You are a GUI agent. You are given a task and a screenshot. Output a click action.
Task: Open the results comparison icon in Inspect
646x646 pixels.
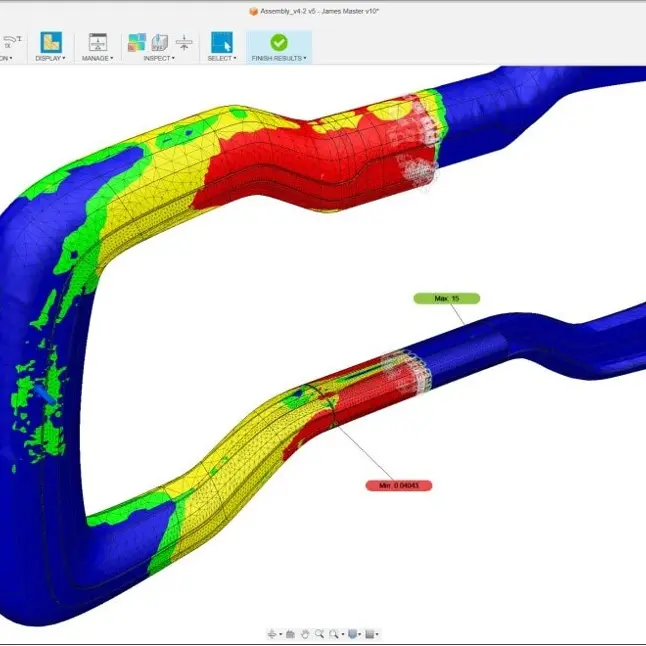point(137,42)
